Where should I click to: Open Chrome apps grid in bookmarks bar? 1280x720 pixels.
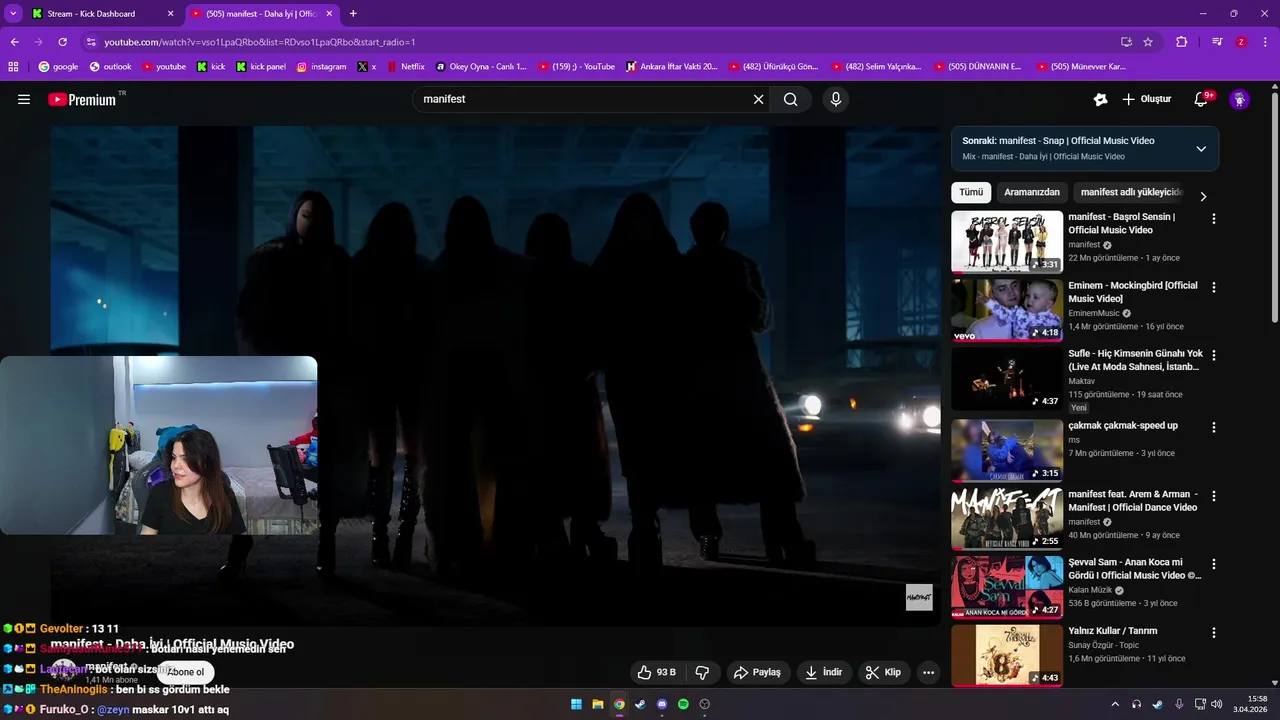[x=13, y=67]
